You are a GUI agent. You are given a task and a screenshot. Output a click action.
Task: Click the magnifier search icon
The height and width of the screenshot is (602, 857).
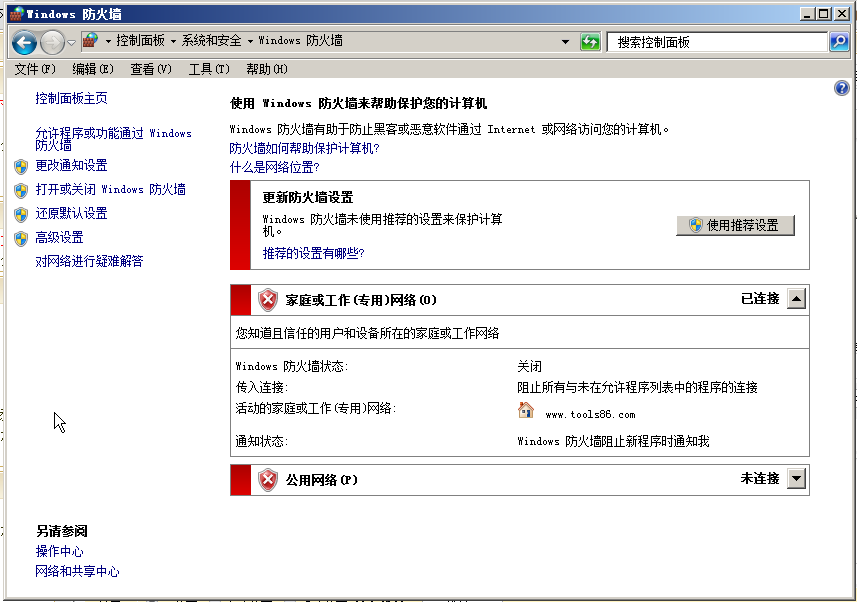click(838, 42)
